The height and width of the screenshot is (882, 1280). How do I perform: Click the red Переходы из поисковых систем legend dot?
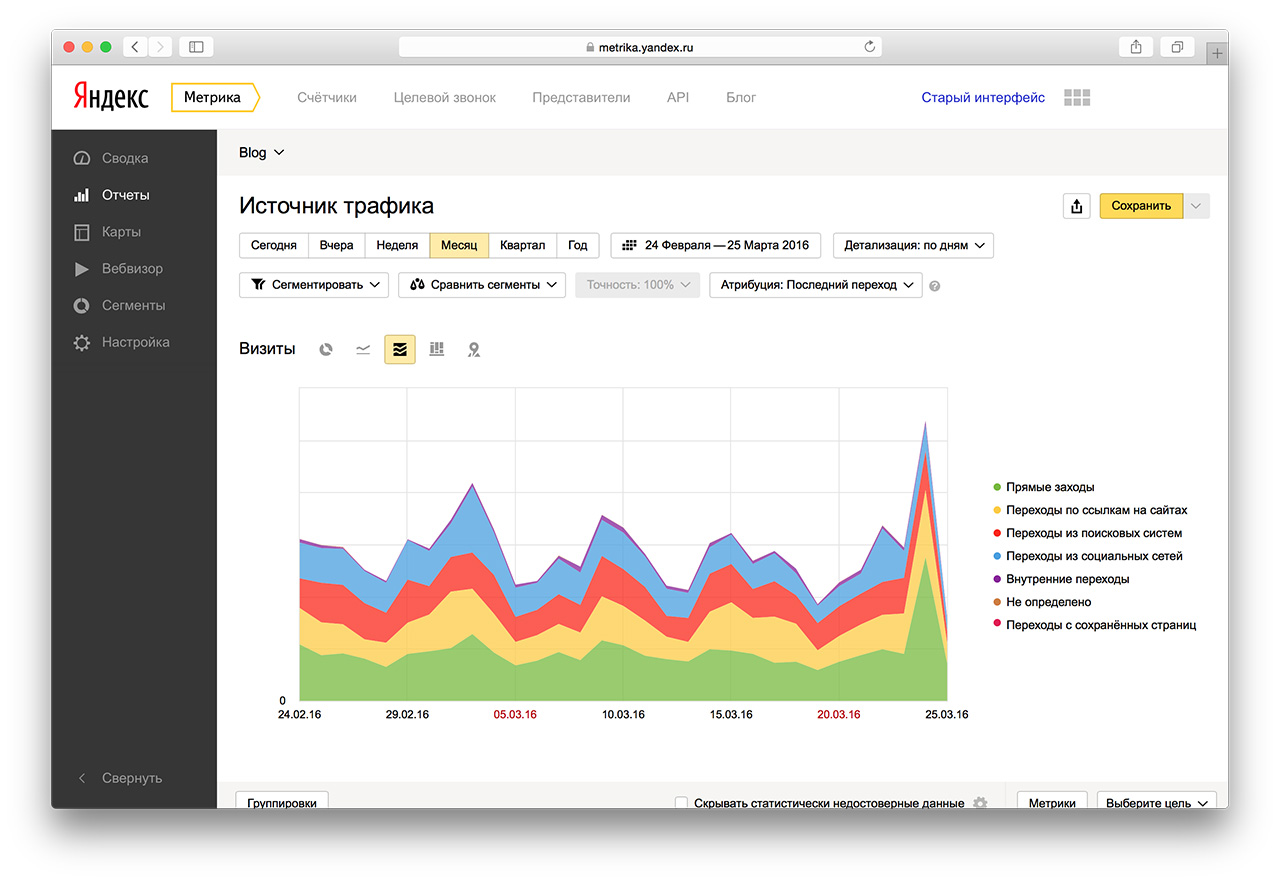coord(997,534)
